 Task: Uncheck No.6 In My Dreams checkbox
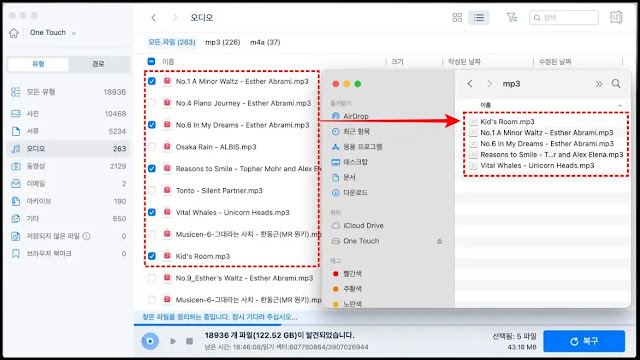[152, 125]
